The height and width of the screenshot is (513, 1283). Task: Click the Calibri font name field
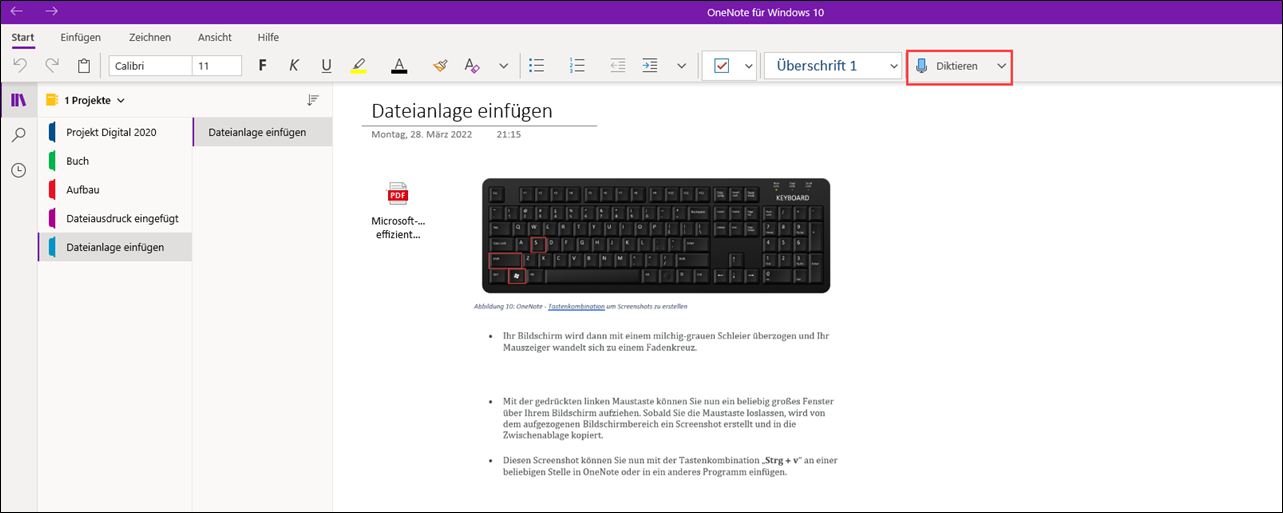pyautogui.click(x=150, y=65)
